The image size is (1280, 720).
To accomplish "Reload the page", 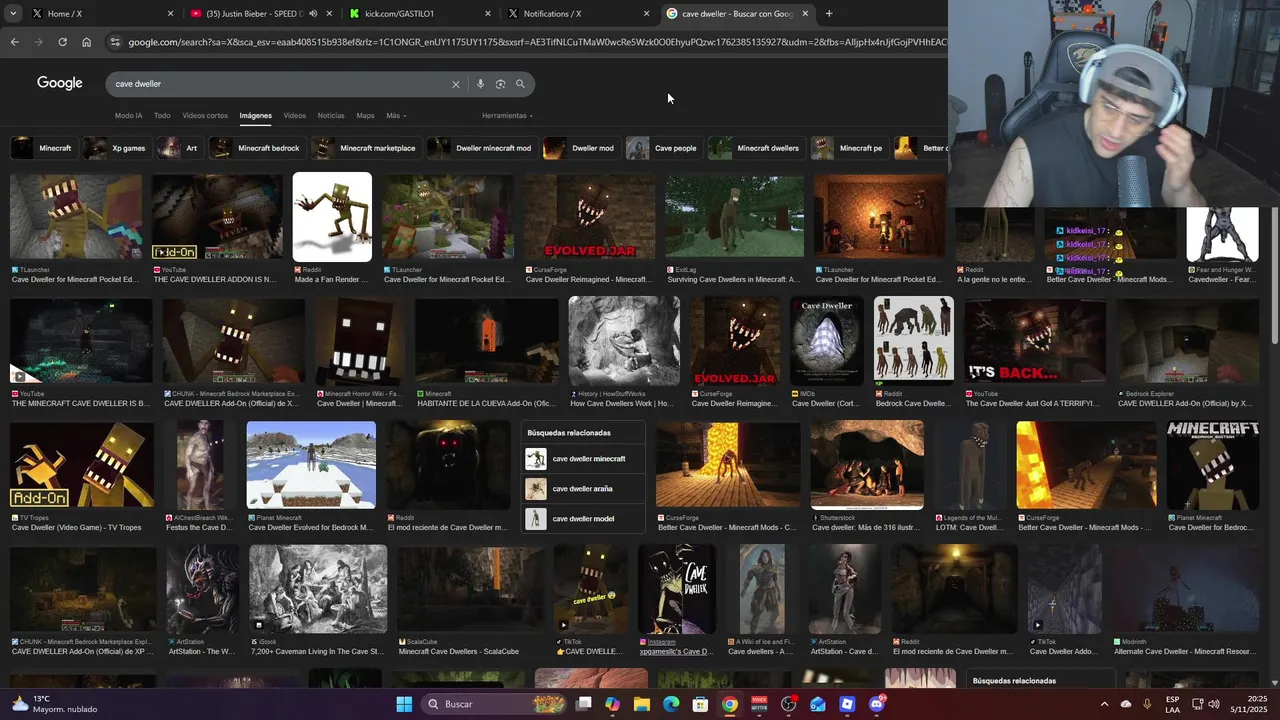I will point(62,42).
